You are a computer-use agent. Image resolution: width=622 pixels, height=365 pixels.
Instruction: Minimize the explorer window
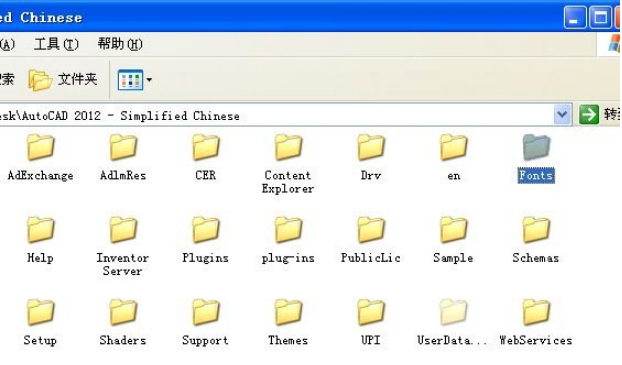click(575, 17)
